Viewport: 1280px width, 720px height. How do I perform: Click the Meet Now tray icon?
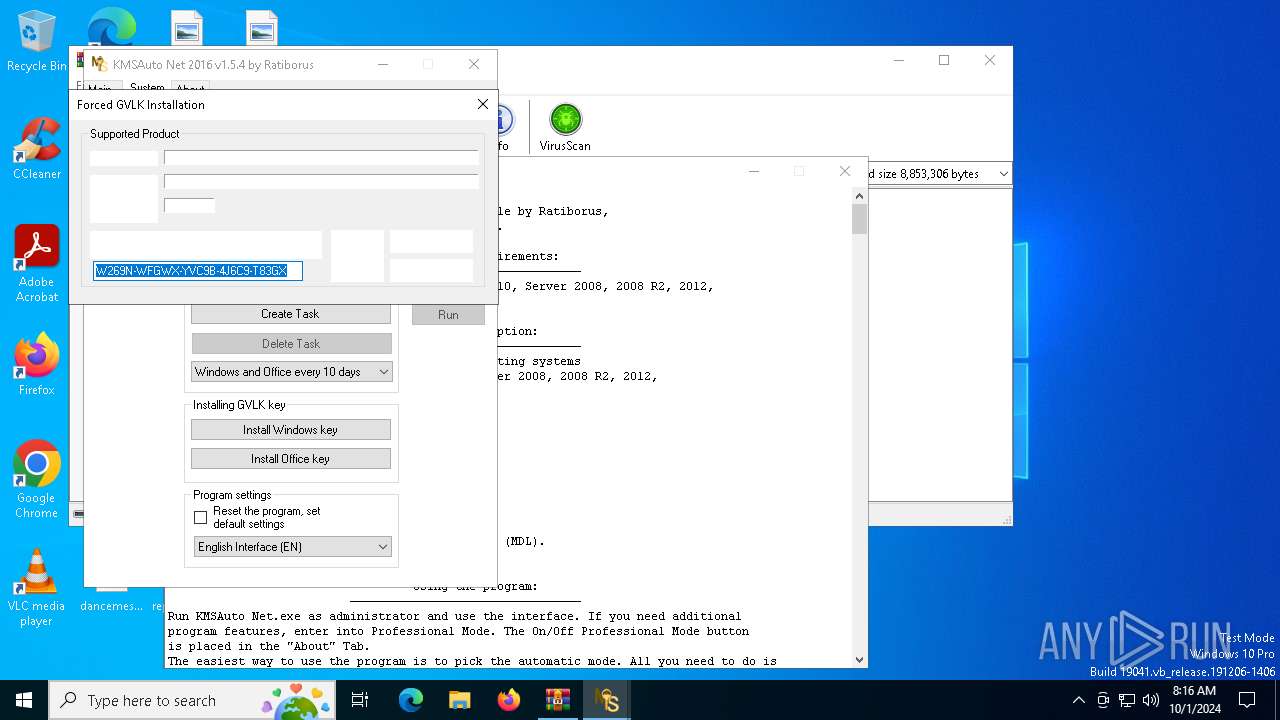point(1103,700)
